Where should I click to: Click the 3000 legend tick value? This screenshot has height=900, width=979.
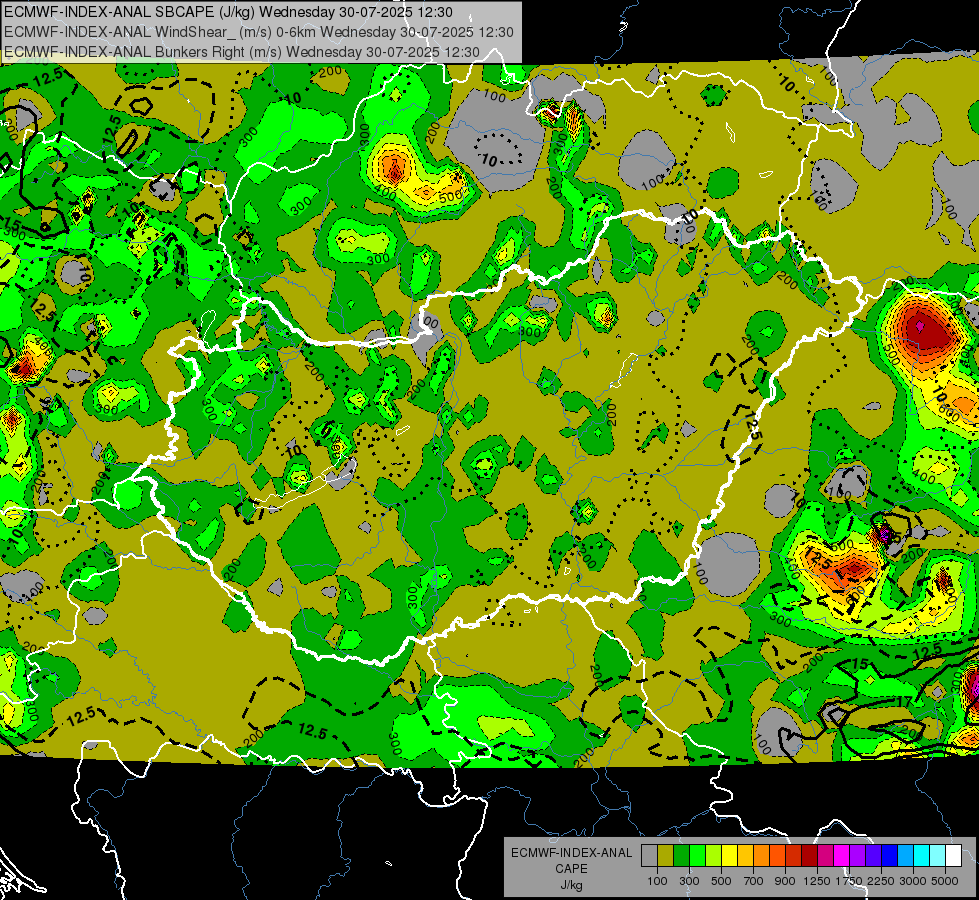[x=913, y=881]
